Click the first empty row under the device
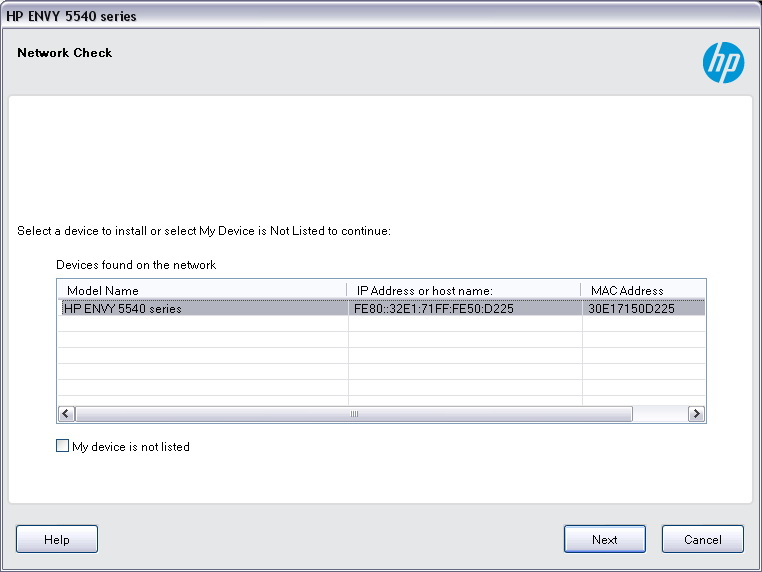This screenshot has height=572, width=762. (x=200, y=324)
